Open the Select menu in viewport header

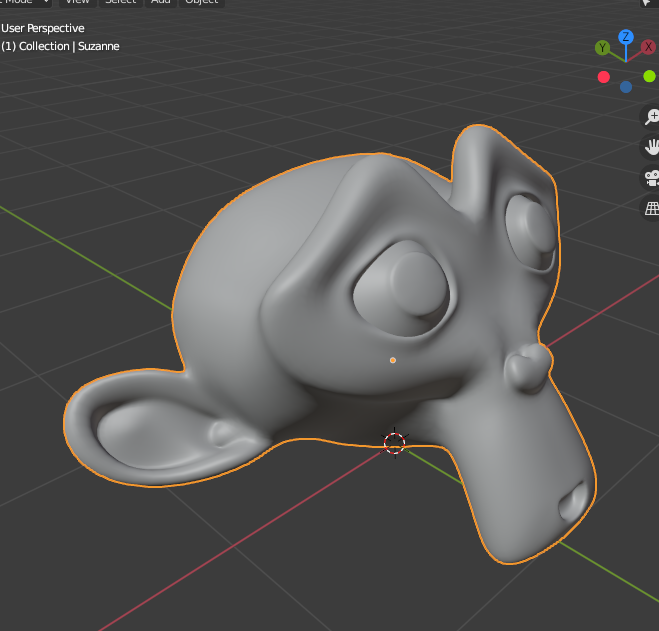121,2
